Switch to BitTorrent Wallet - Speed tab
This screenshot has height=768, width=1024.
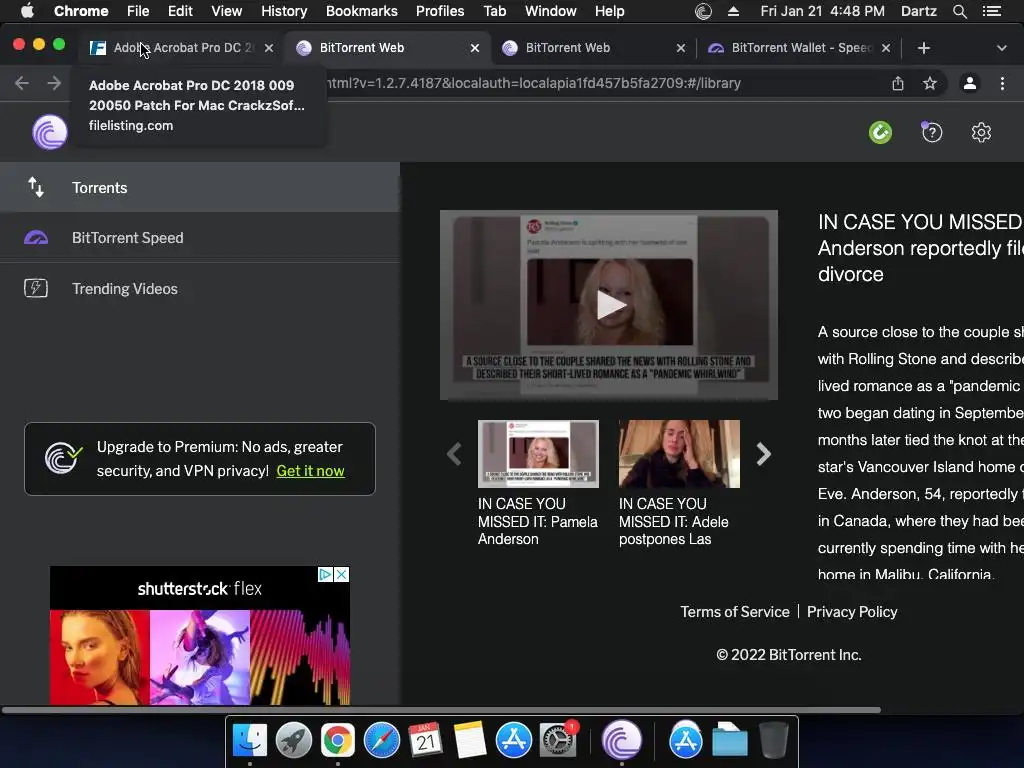(x=801, y=48)
